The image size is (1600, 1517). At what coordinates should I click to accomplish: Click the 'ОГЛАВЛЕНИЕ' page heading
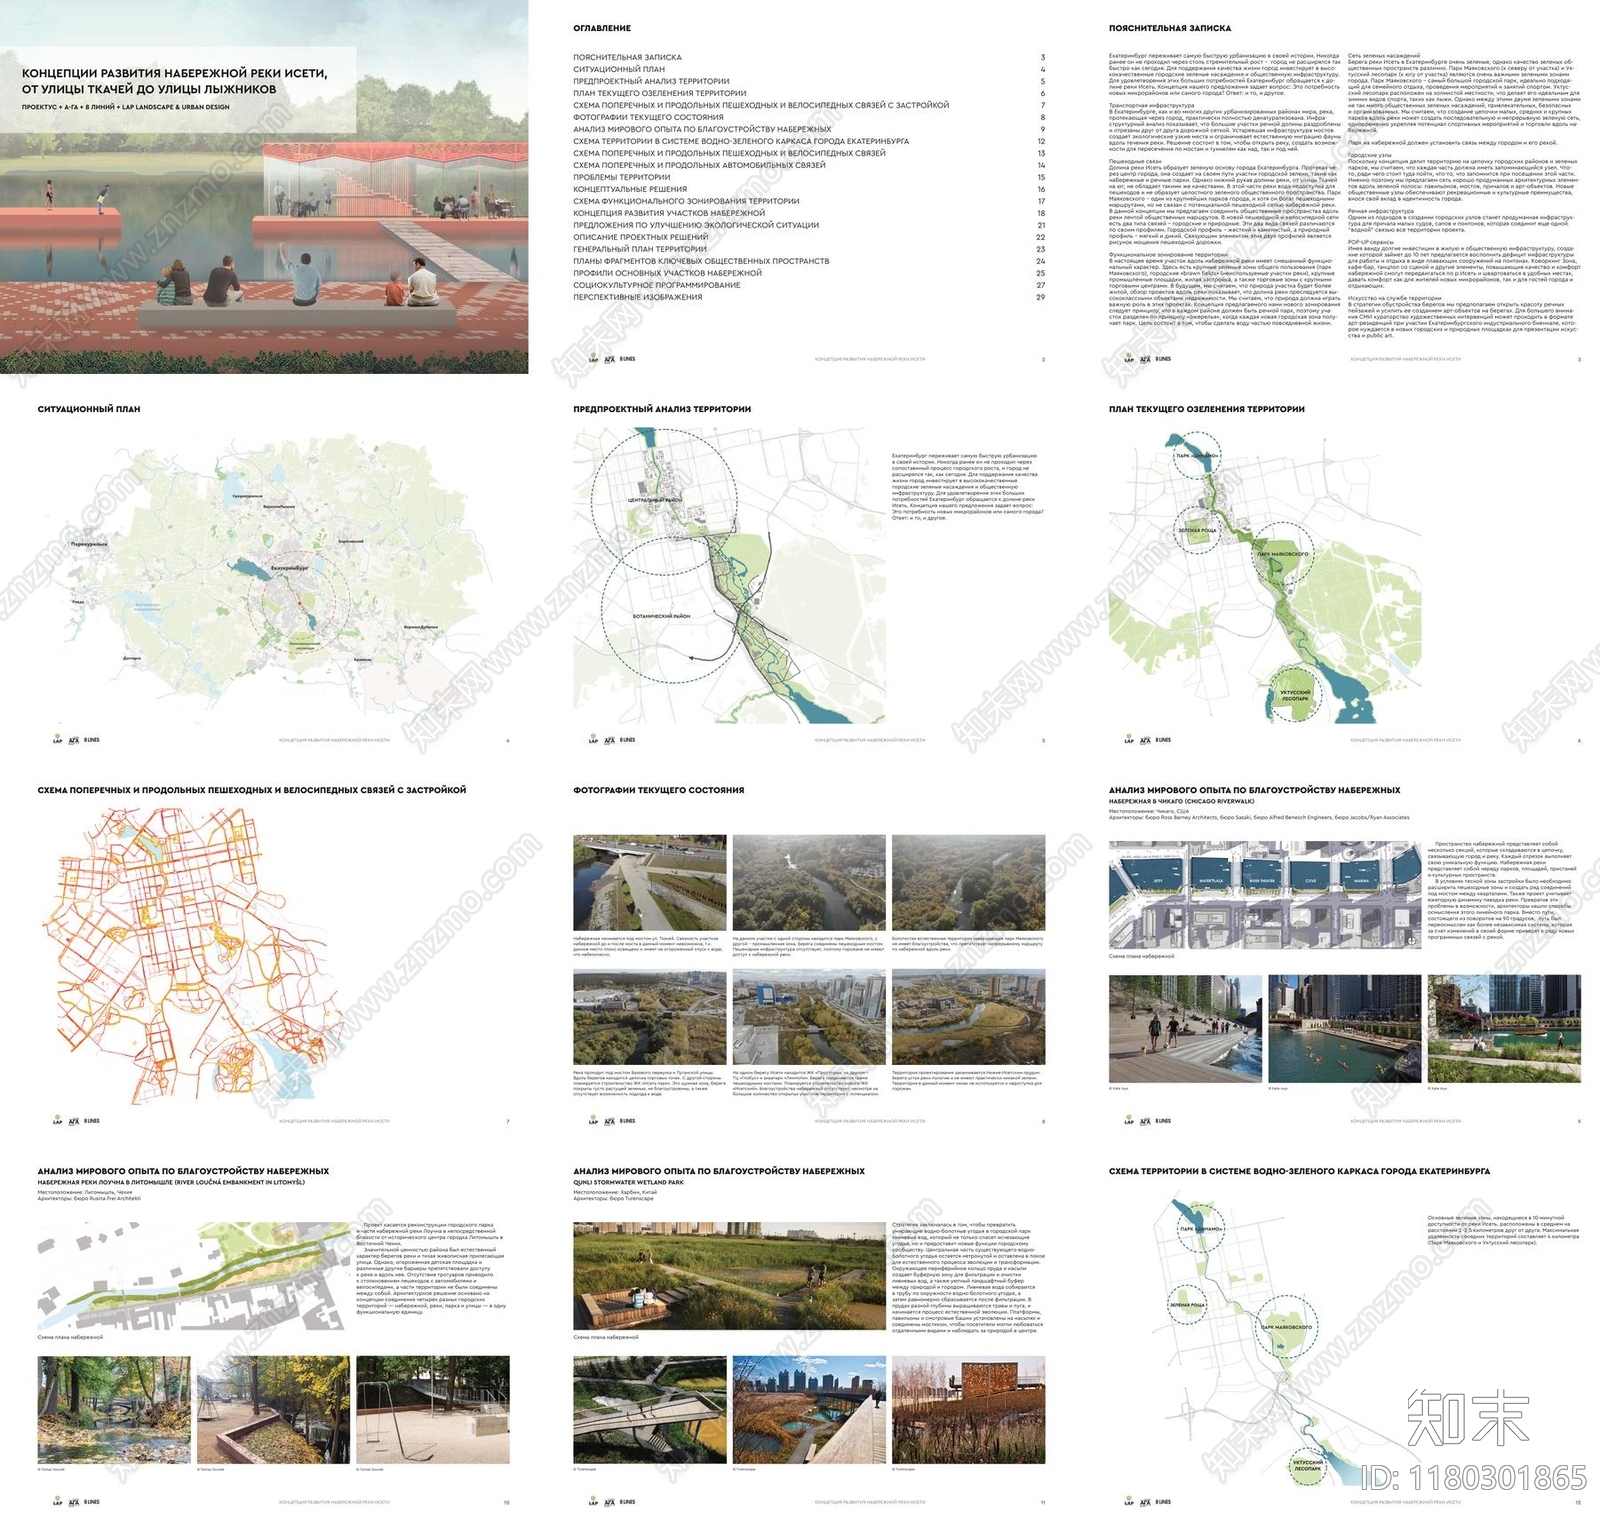(x=602, y=28)
